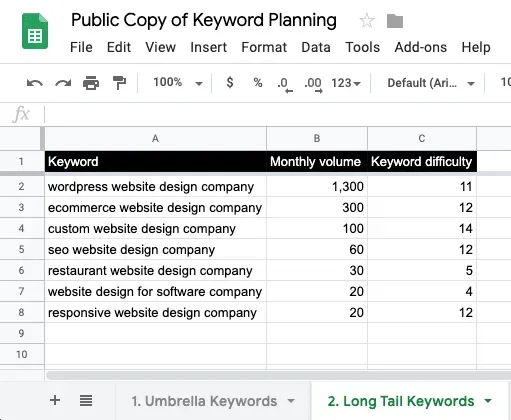
Task: Undo the last action
Action: [x=35, y=83]
